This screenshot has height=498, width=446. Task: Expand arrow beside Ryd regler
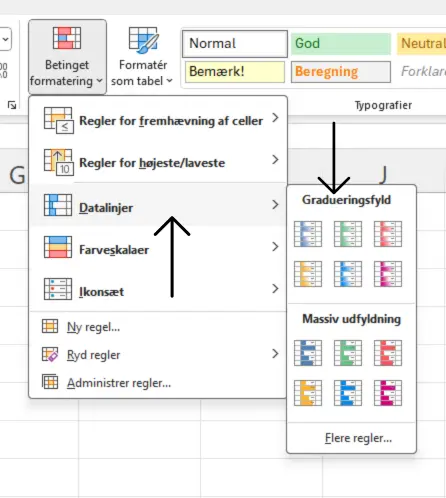275,353
